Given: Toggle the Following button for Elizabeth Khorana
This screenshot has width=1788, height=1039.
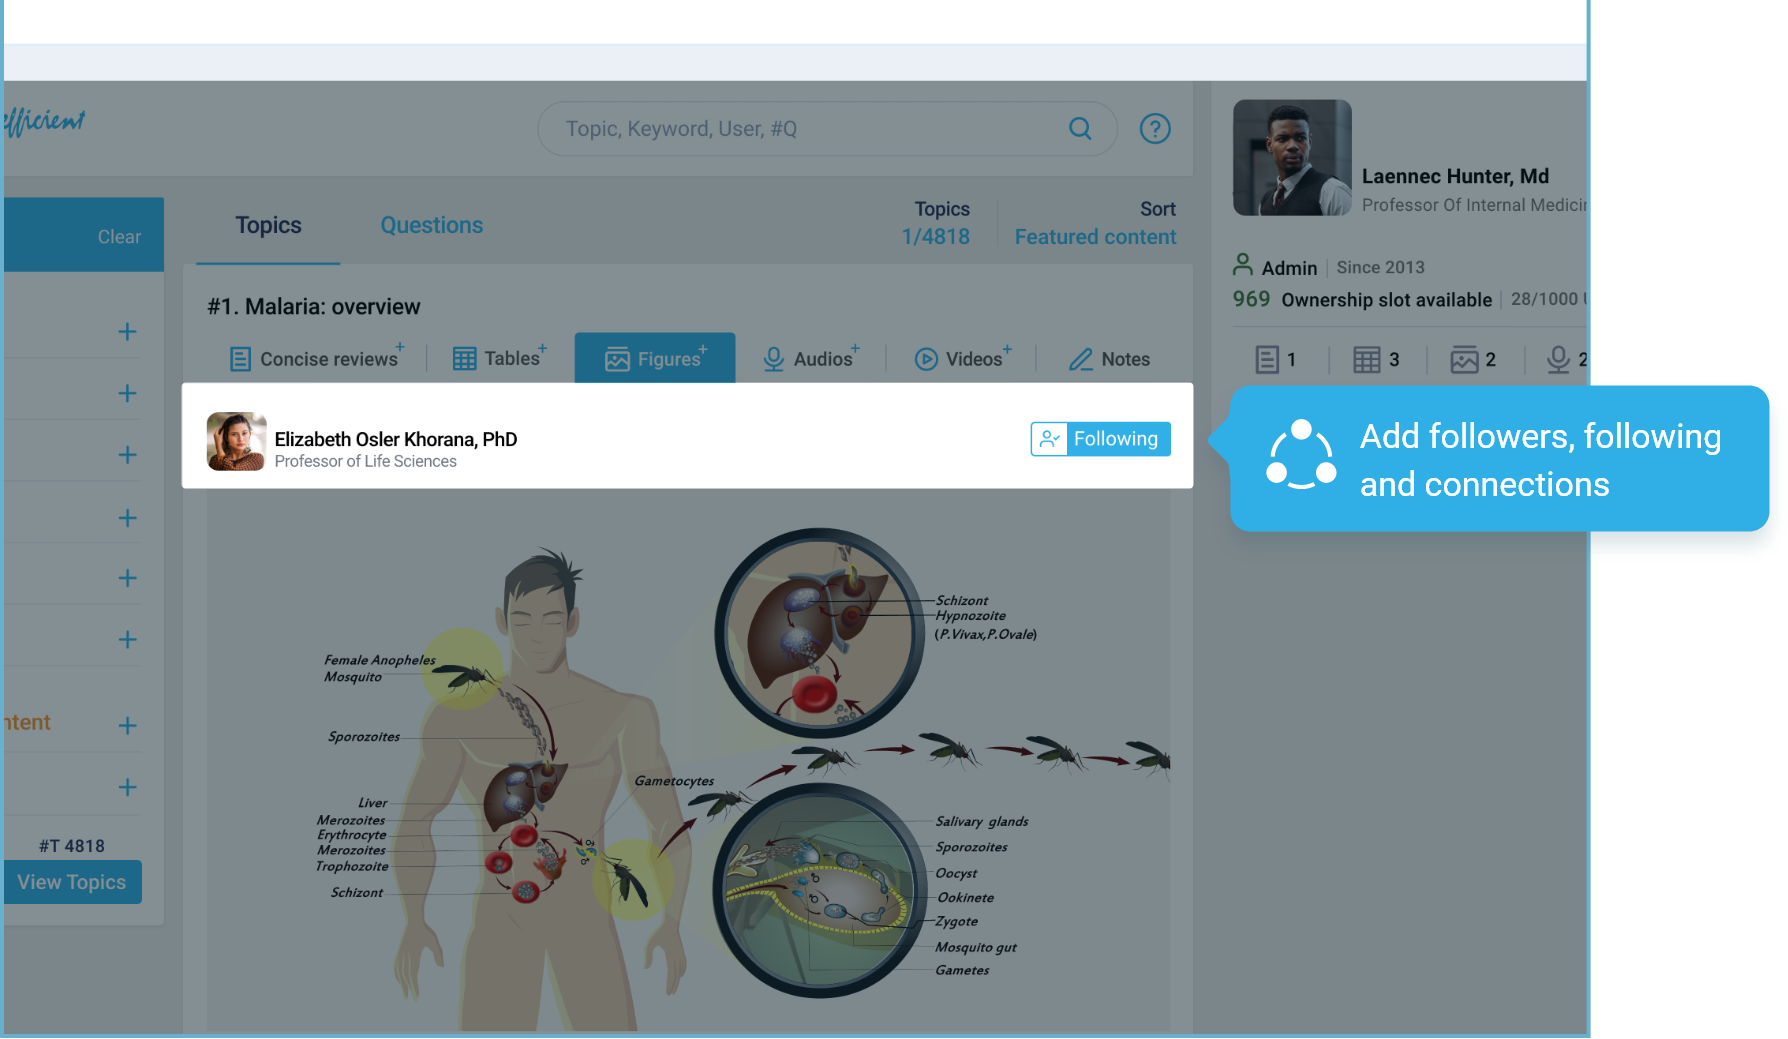Looking at the screenshot, I should (1100, 439).
